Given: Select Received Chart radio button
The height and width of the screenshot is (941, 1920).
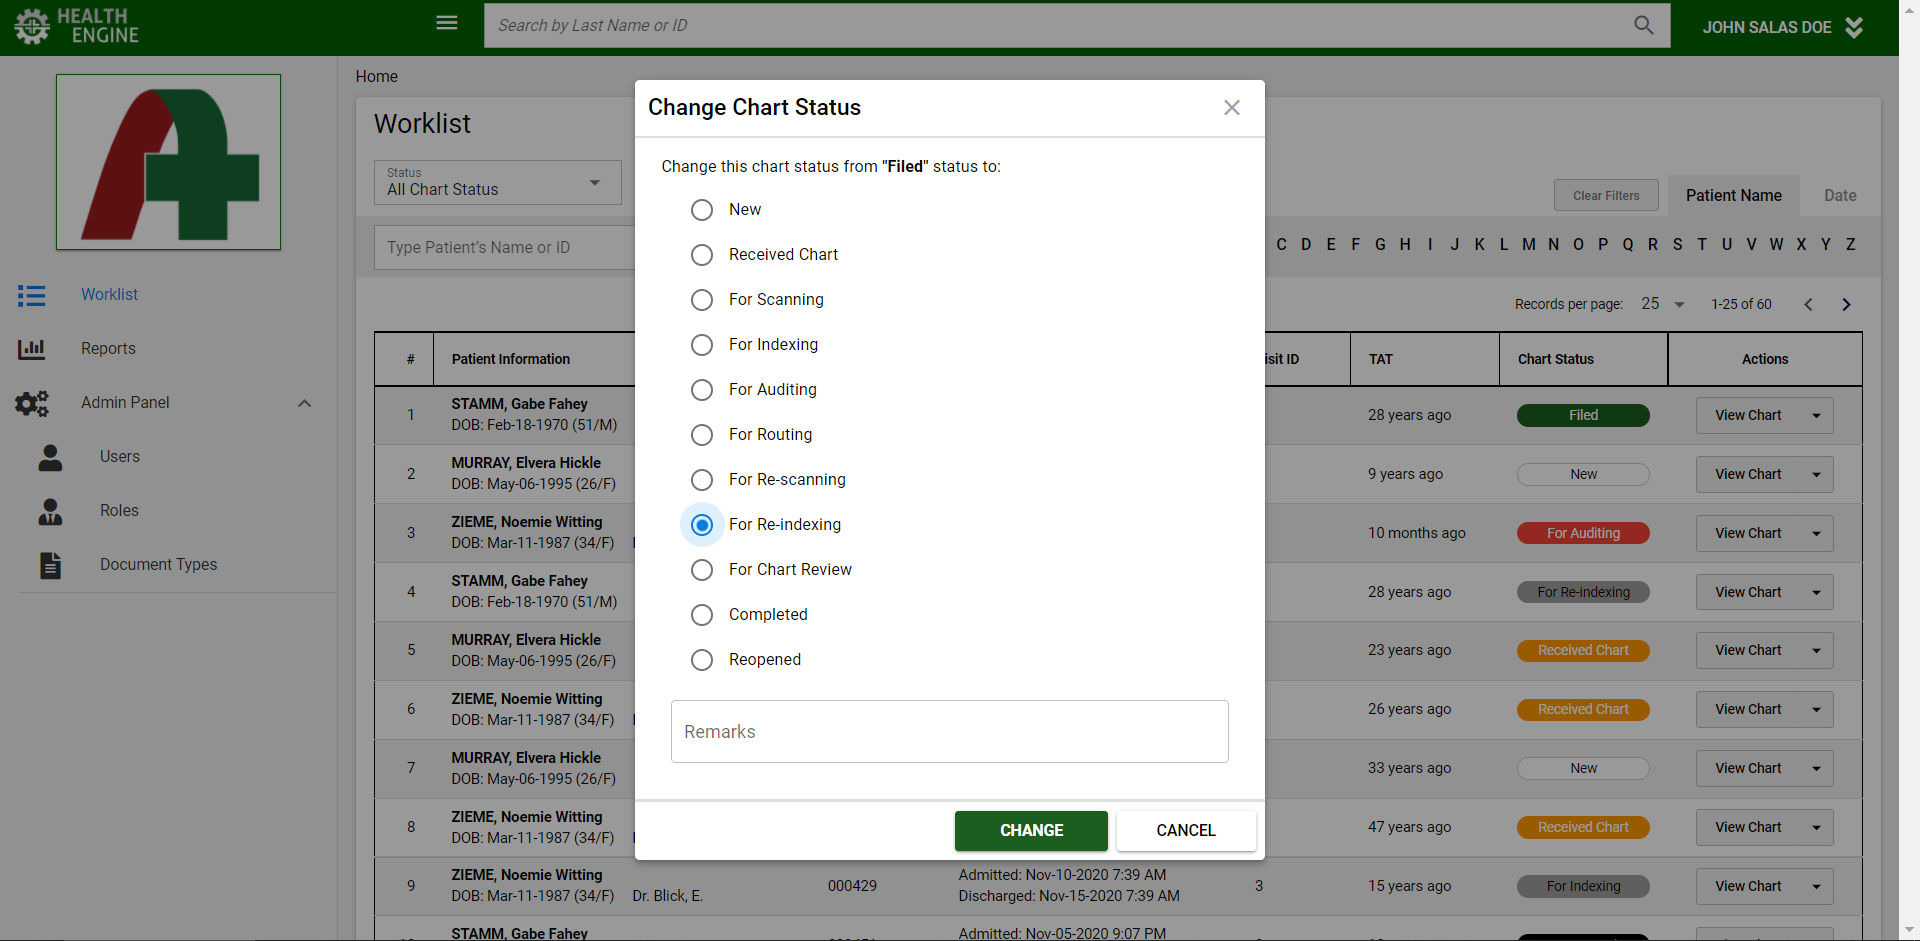Looking at the screenshot, I should (x=702, y=255).
